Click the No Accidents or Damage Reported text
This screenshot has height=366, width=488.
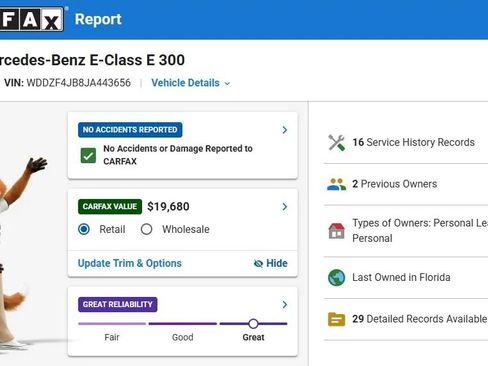pyautogui.click(x=178, y=155)
